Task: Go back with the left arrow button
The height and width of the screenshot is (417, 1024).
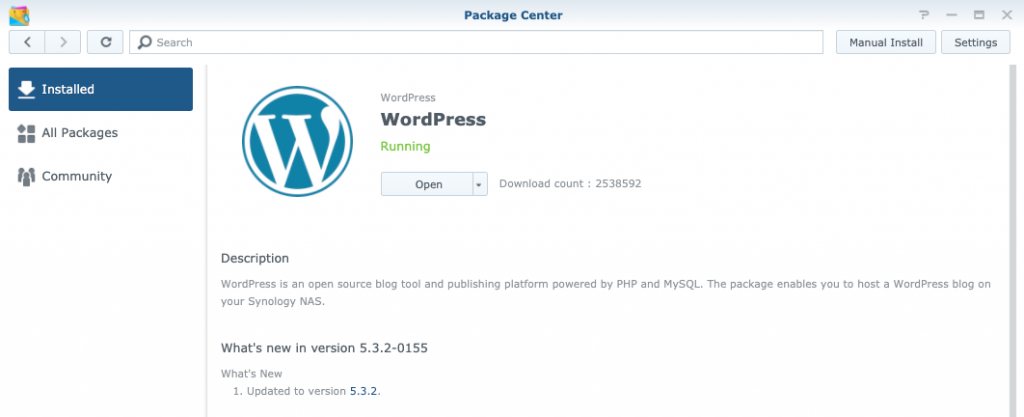Action: coord(27,42)
